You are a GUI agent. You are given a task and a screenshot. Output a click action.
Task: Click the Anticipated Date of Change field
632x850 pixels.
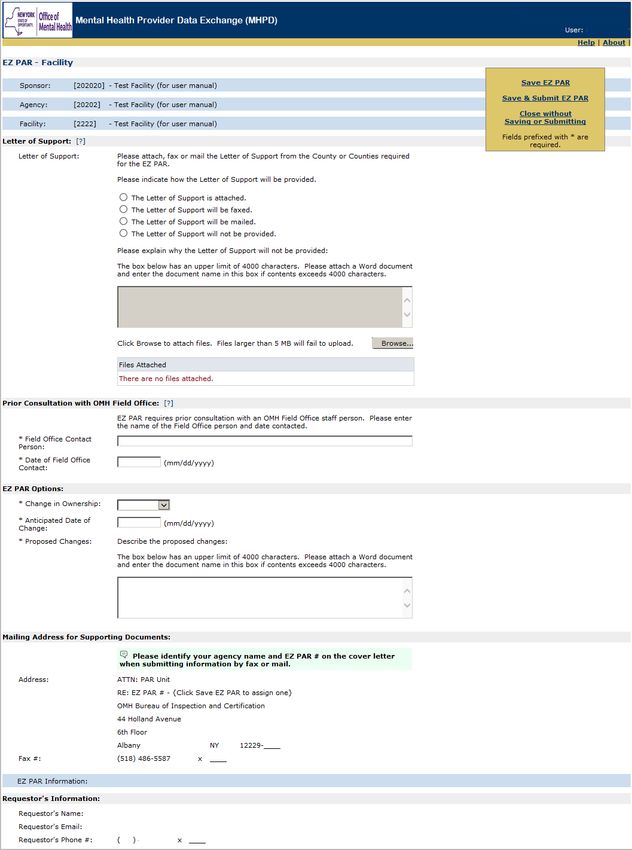[139, 523]
